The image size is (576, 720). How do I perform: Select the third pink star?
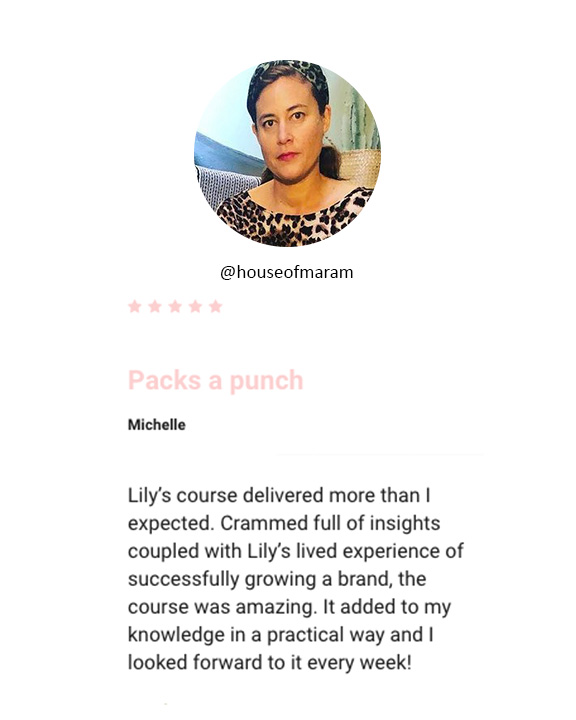click(x=175, y=306)
